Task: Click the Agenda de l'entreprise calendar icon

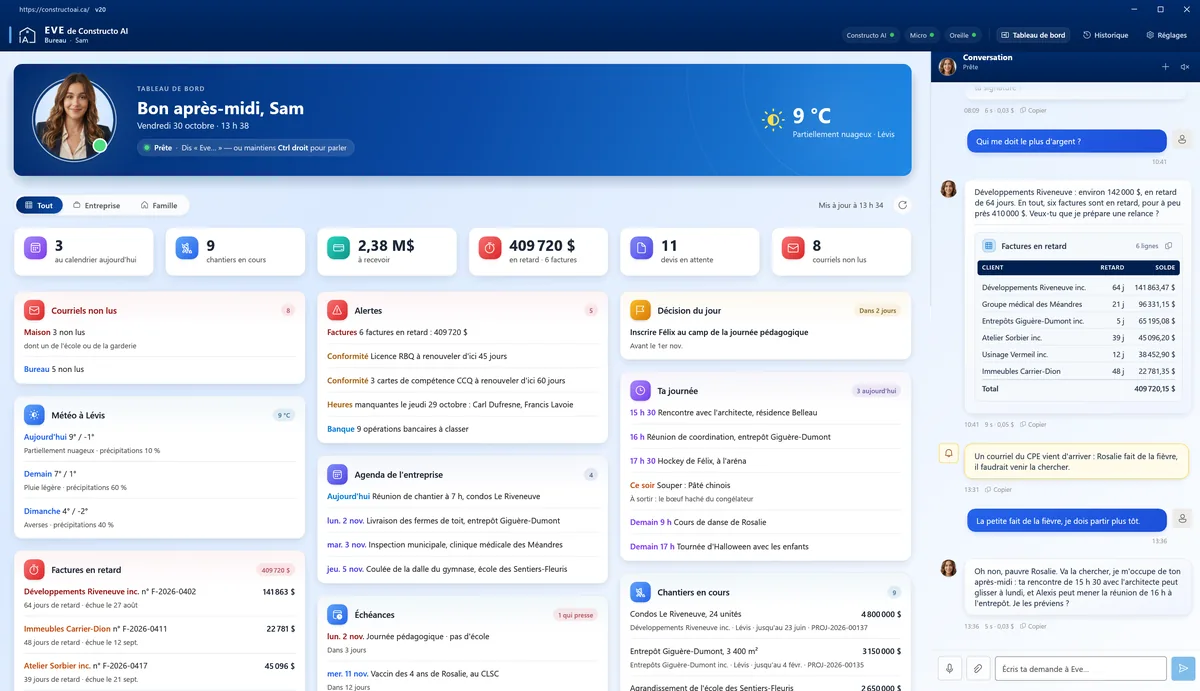Action: click(x=337, y=474)
